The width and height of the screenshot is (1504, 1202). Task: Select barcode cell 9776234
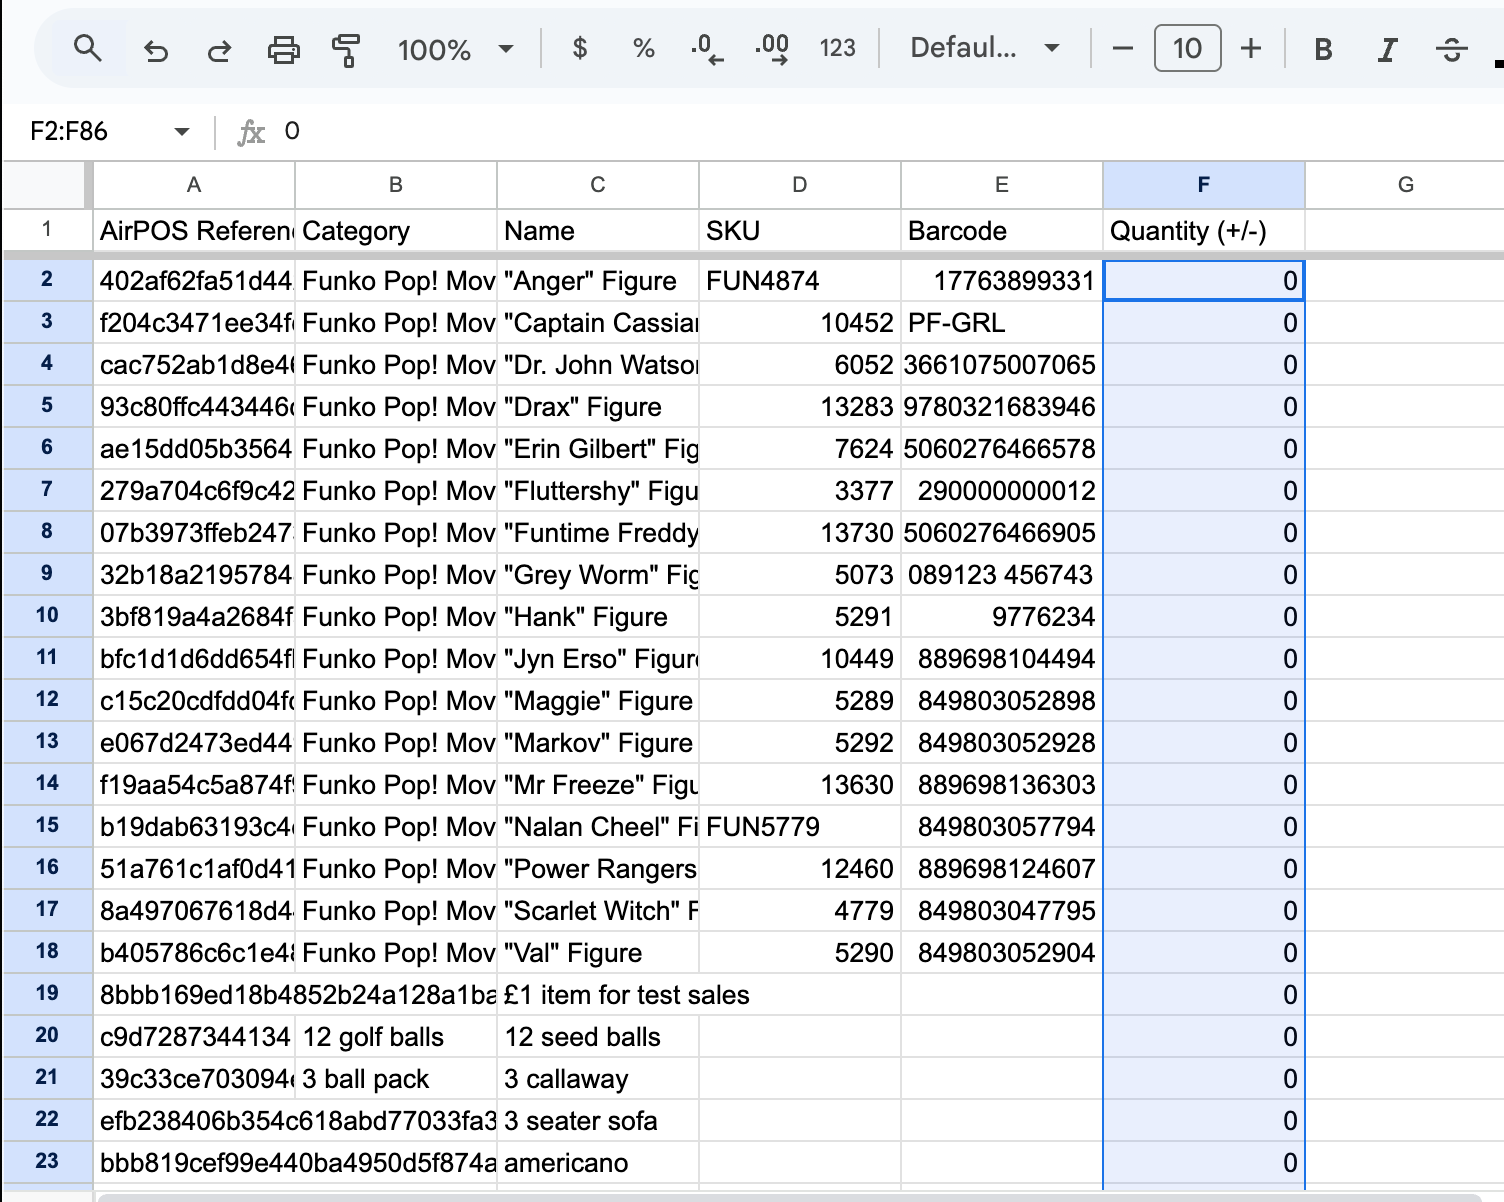tap(1002, 617)
